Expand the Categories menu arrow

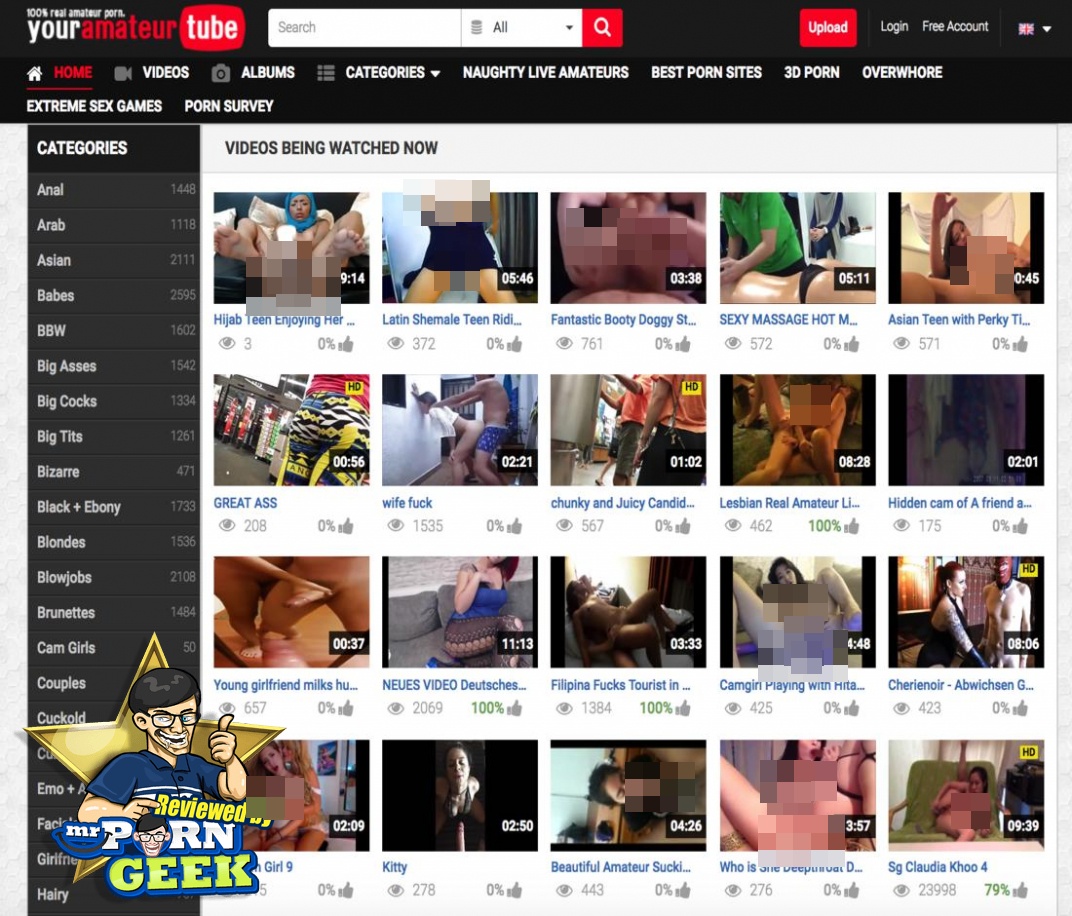(x=435, y=74)
